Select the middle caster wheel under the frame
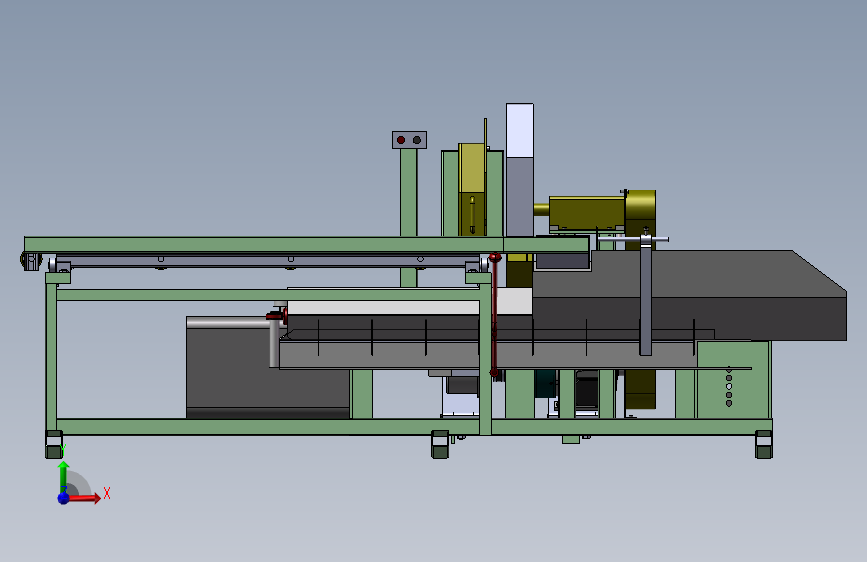The height and width of the screenshot is (562, 867). pos(440,445)
